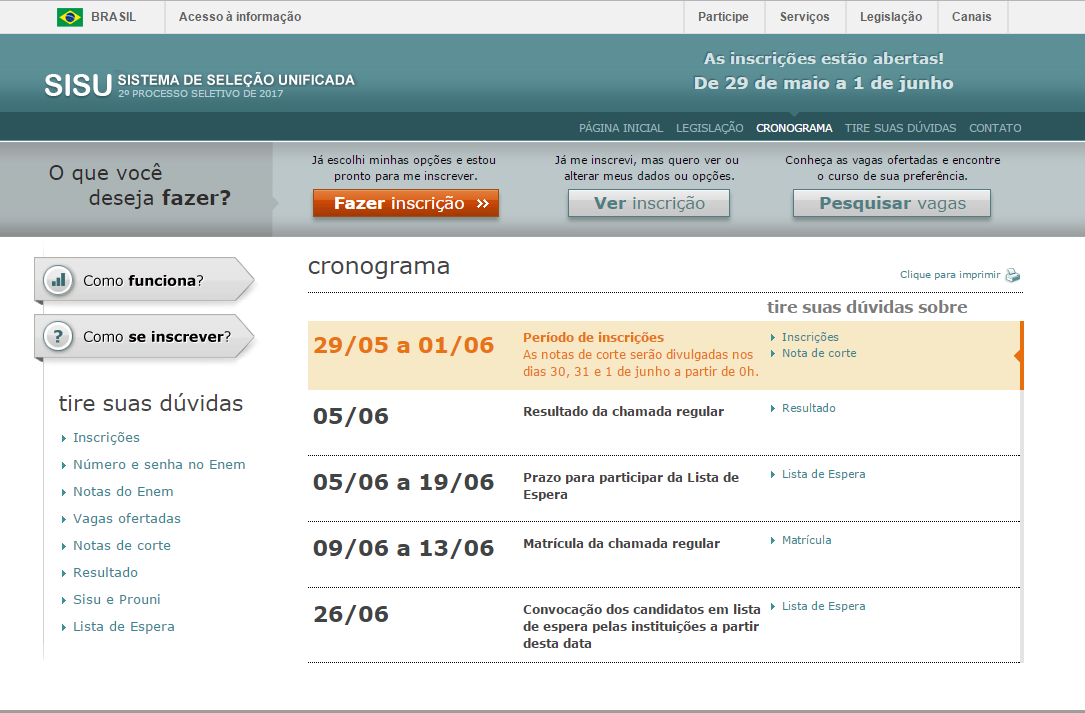The image size is (1085, 713).
Task: Click the Brazil flag icon
Action: [x=70, y=17]
